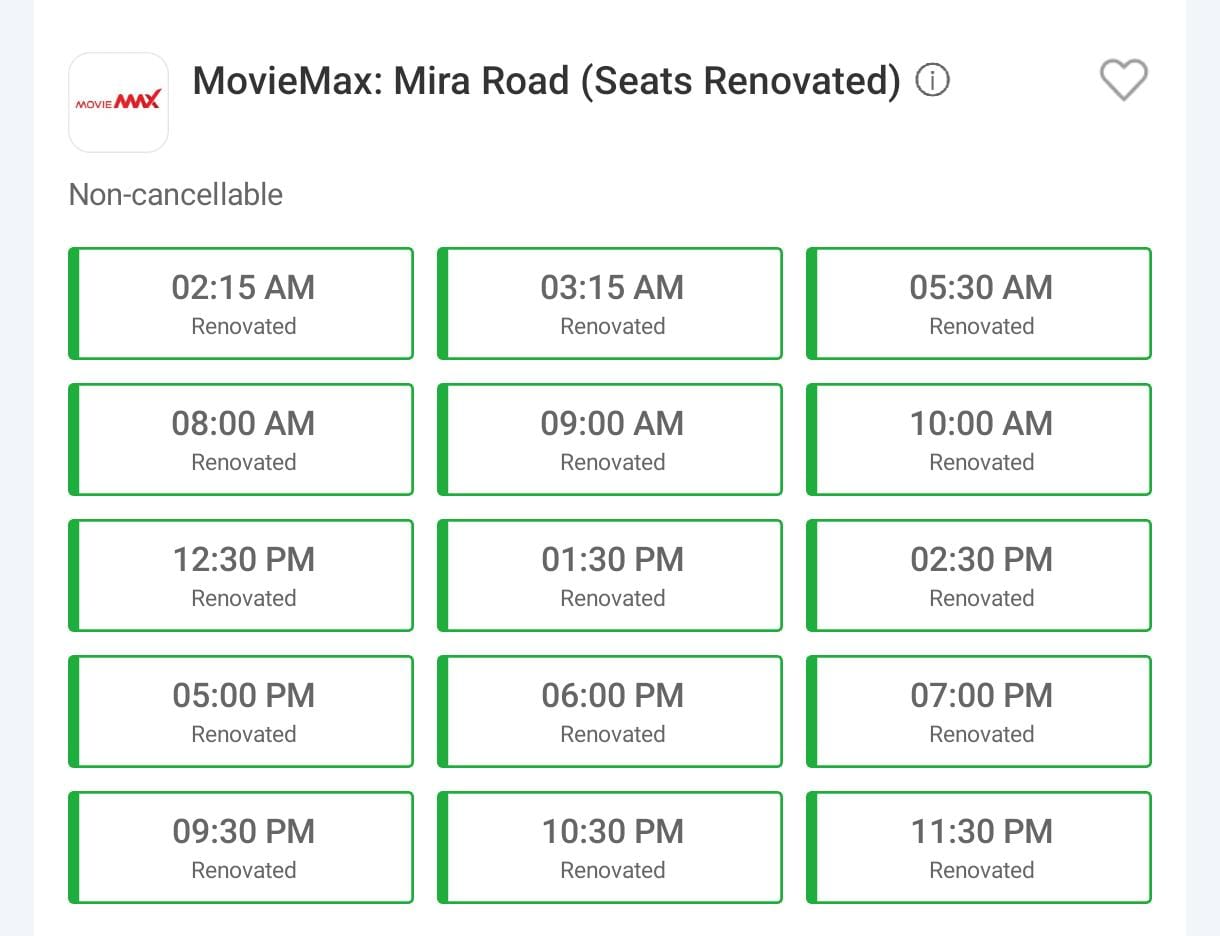Pick the 01:30 PM show
Screen dimensions: 1220x936
tap(611, 575)
